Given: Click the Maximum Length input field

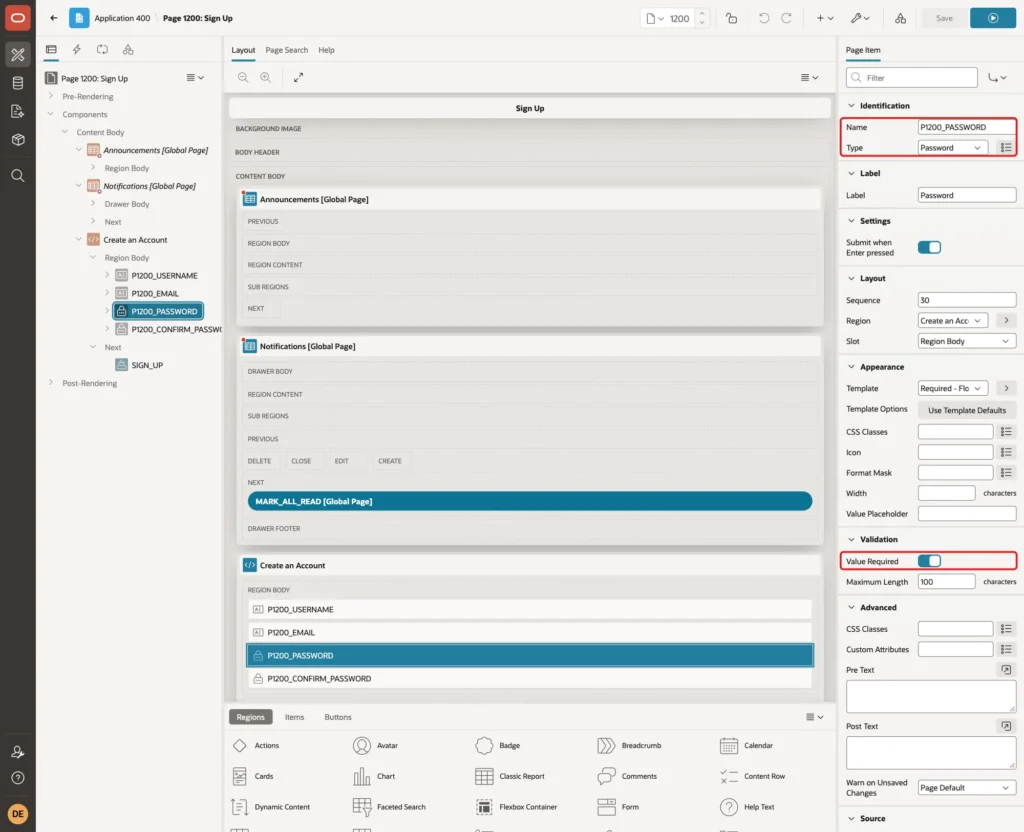Looking at the screenshot, I should [x=946, y=582].
